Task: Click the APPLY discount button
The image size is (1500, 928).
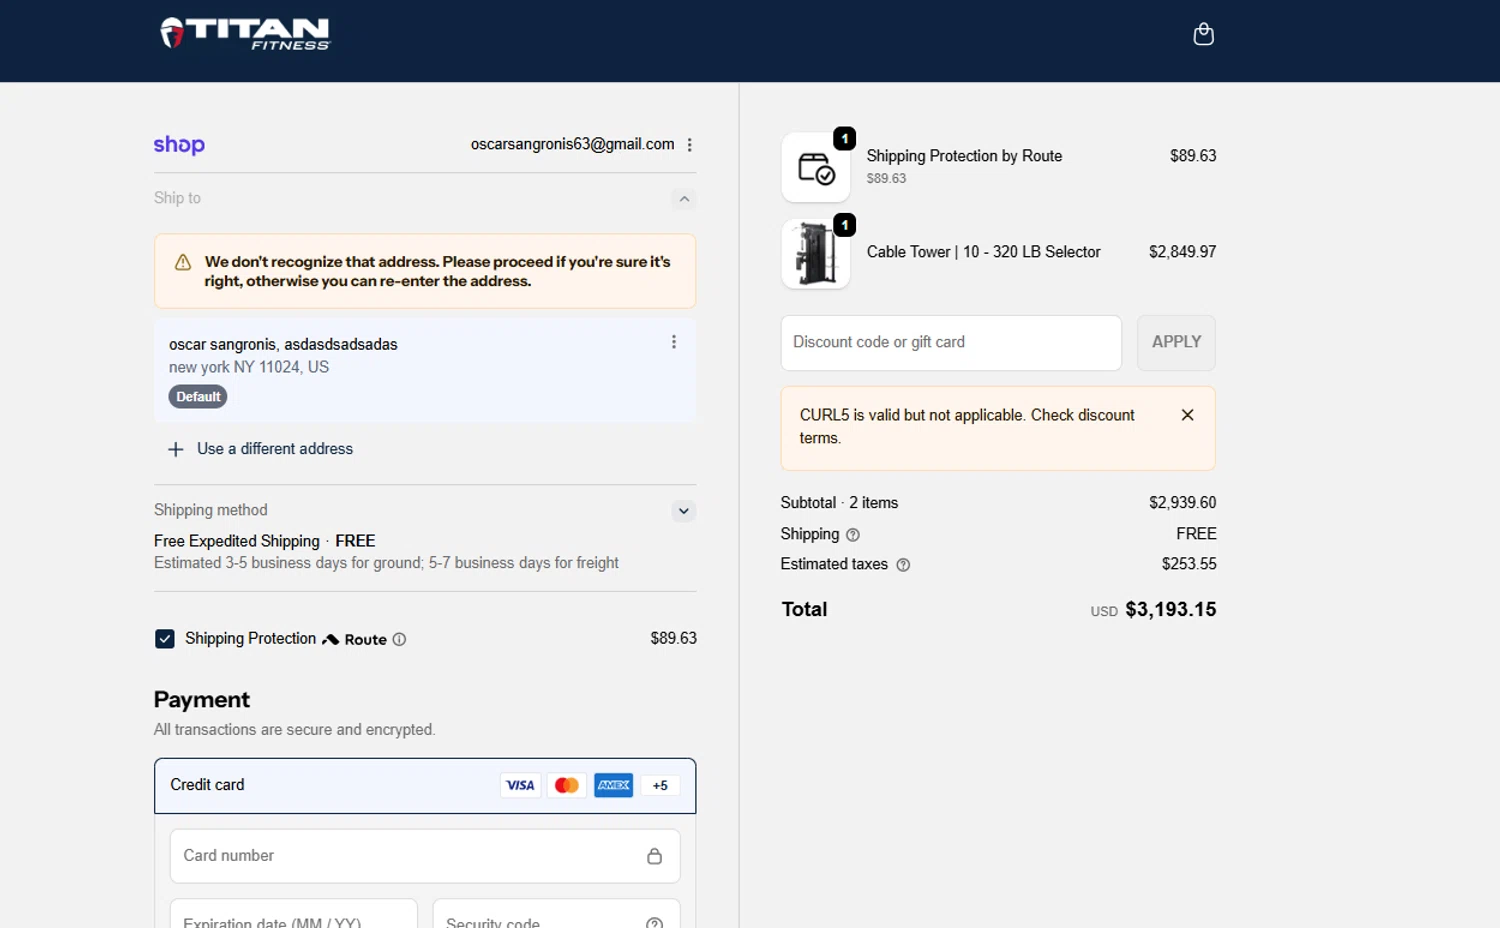Action: tap(1177, 343)
